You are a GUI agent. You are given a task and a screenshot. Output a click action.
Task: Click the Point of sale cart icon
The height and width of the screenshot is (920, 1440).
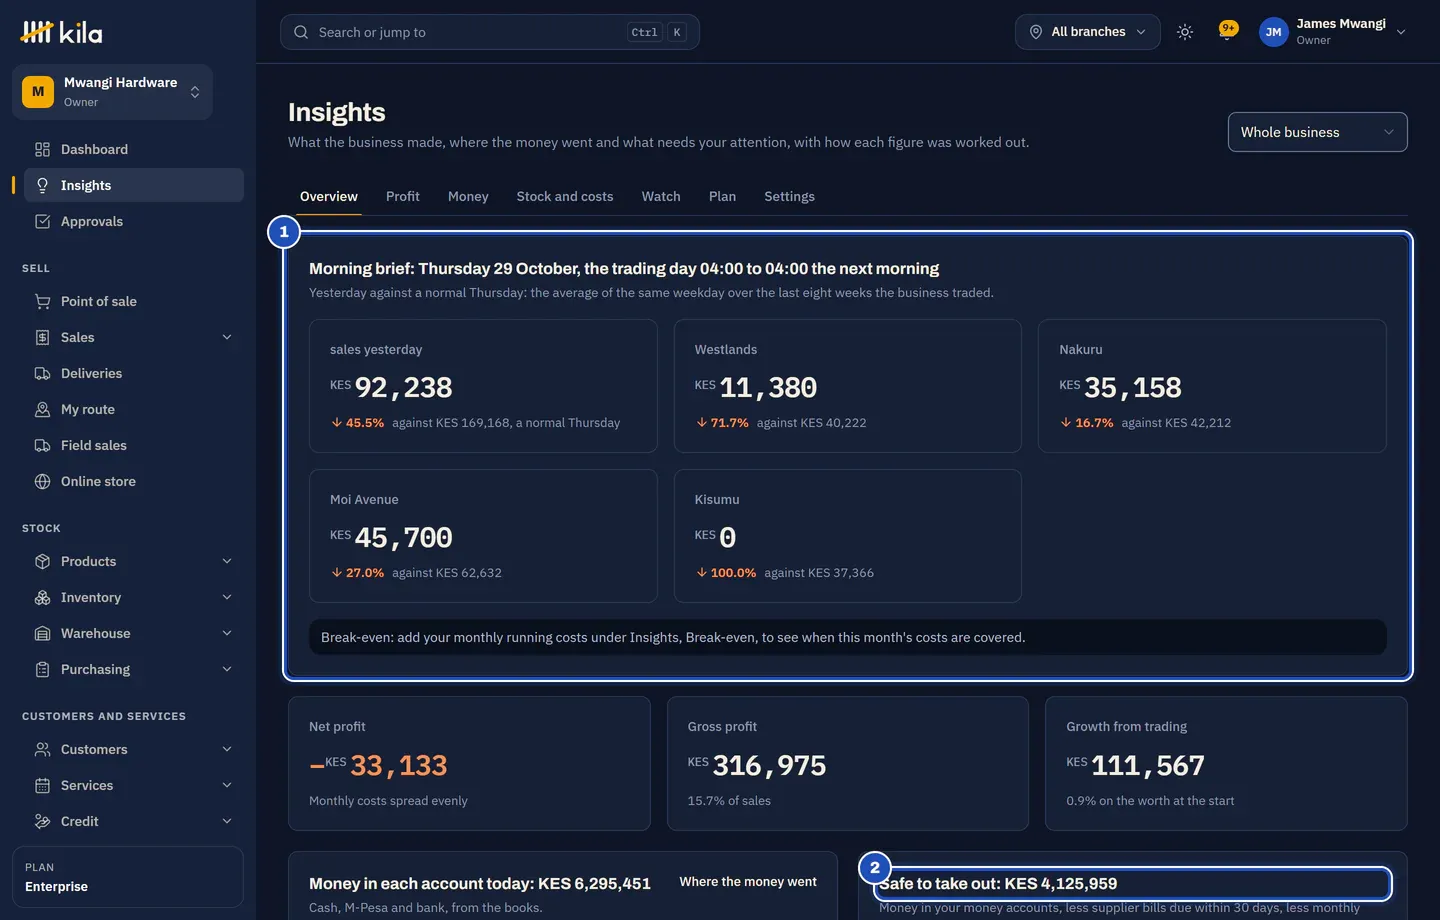point(42,302)
